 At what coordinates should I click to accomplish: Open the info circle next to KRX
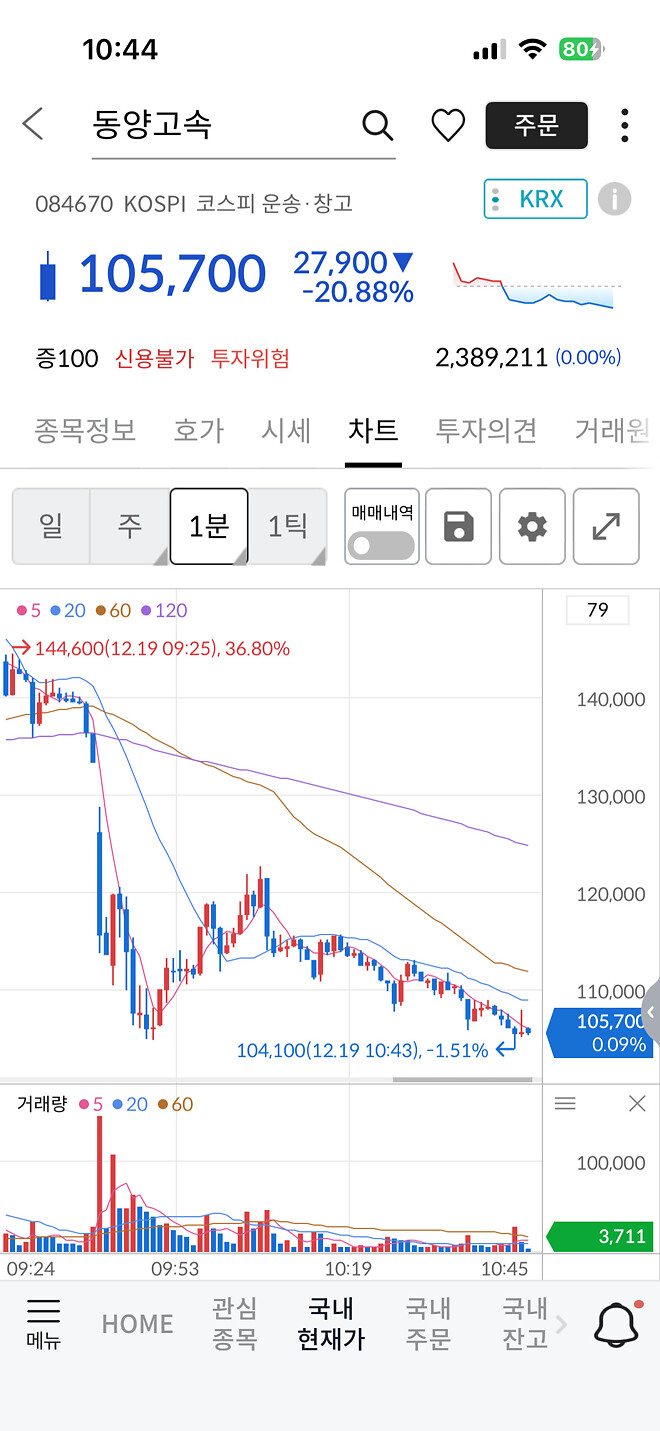[x=615, y=199]
